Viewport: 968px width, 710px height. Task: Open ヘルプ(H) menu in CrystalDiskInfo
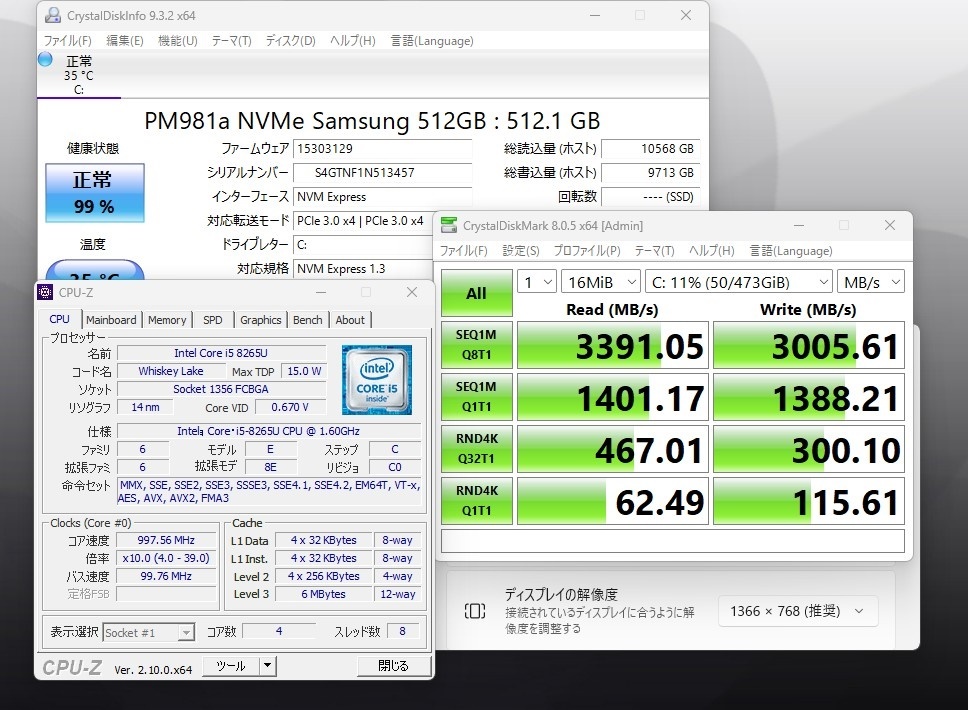click(x=353, y=41)
